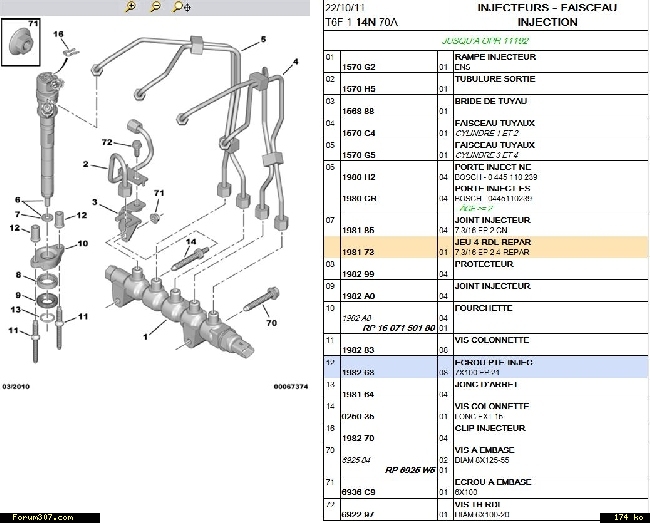This screenshot has height=523, width=650.
Task: Select callout 72 near the small pipe
Action: pos(107,143)
